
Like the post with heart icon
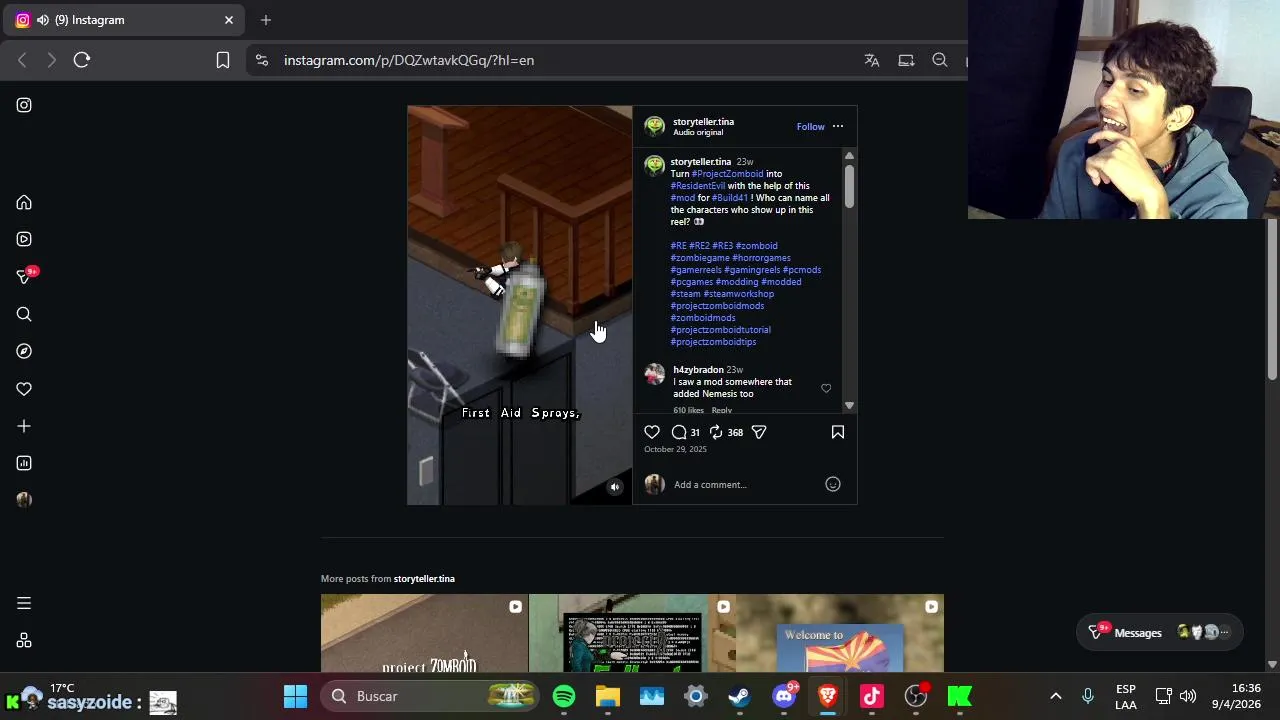tap(652, 432)
